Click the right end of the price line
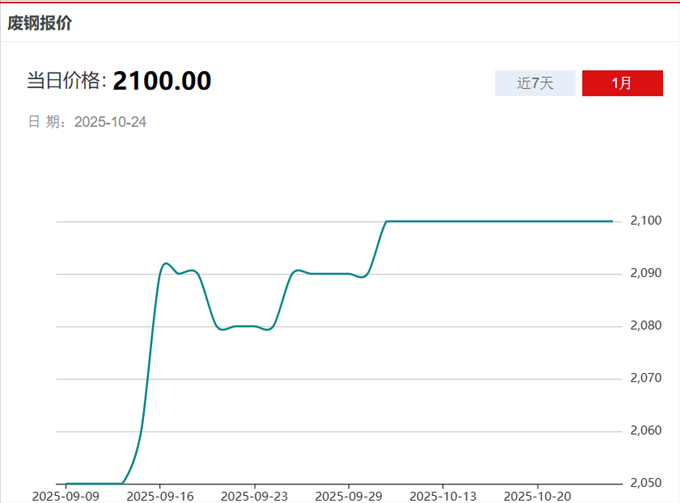This screenshot has height=503, width=680. point(611,221)
